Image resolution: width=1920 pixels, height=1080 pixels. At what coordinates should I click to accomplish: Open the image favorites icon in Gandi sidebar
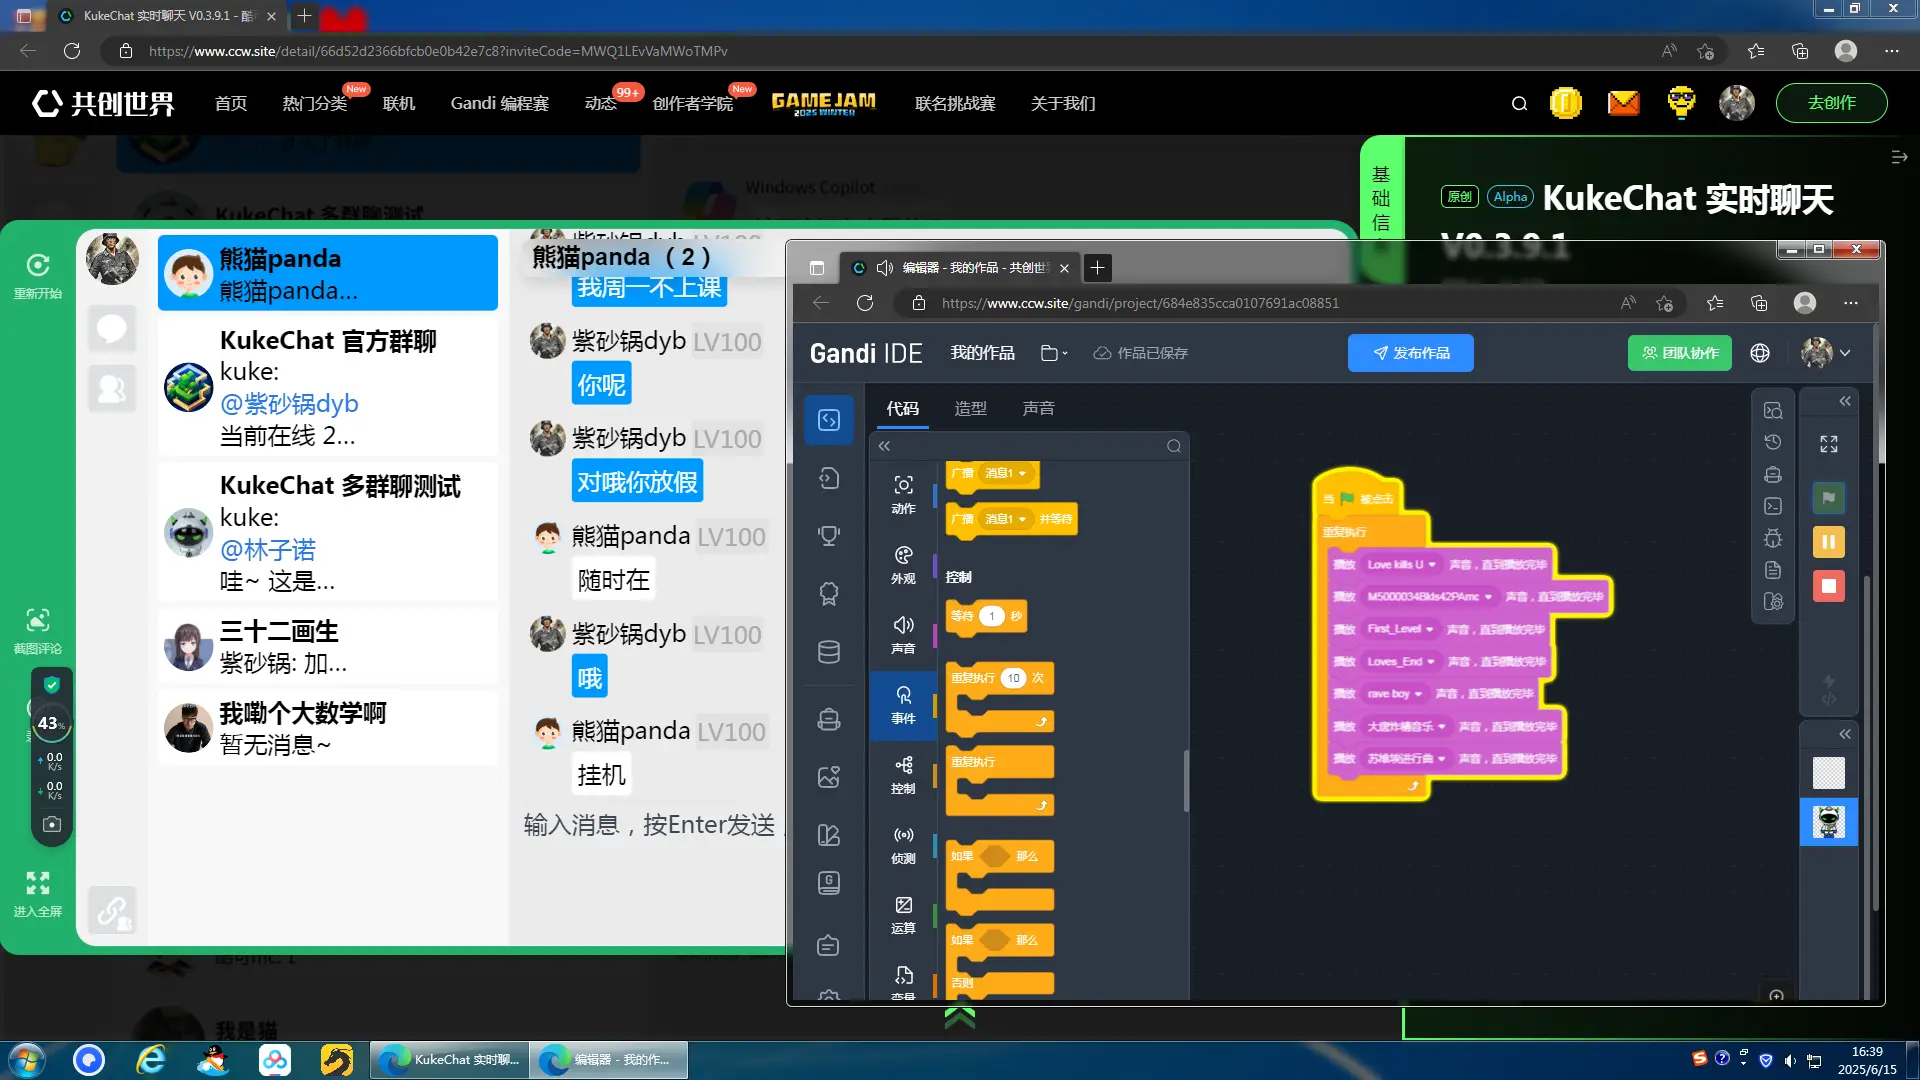[829, 777]
